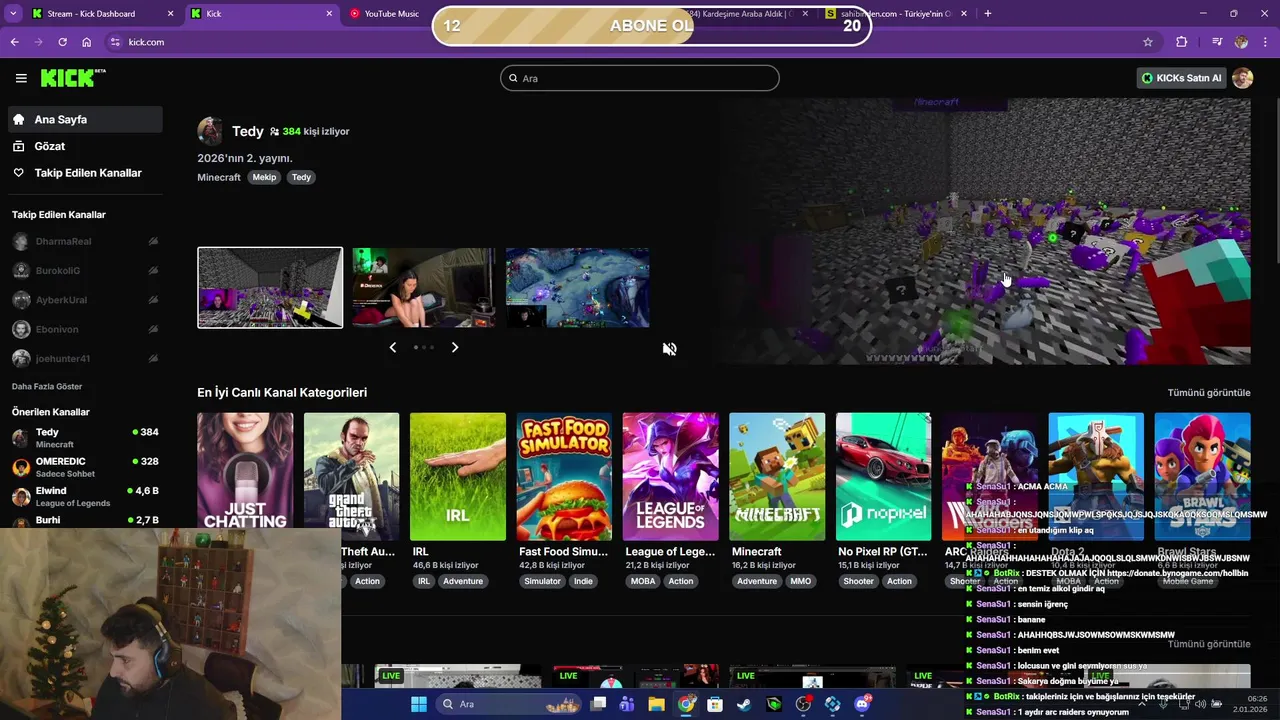Viewport: 1280px width, 720px height.
Task: Click the Ara search field on Kick
Action: click(x=640, y=78)
